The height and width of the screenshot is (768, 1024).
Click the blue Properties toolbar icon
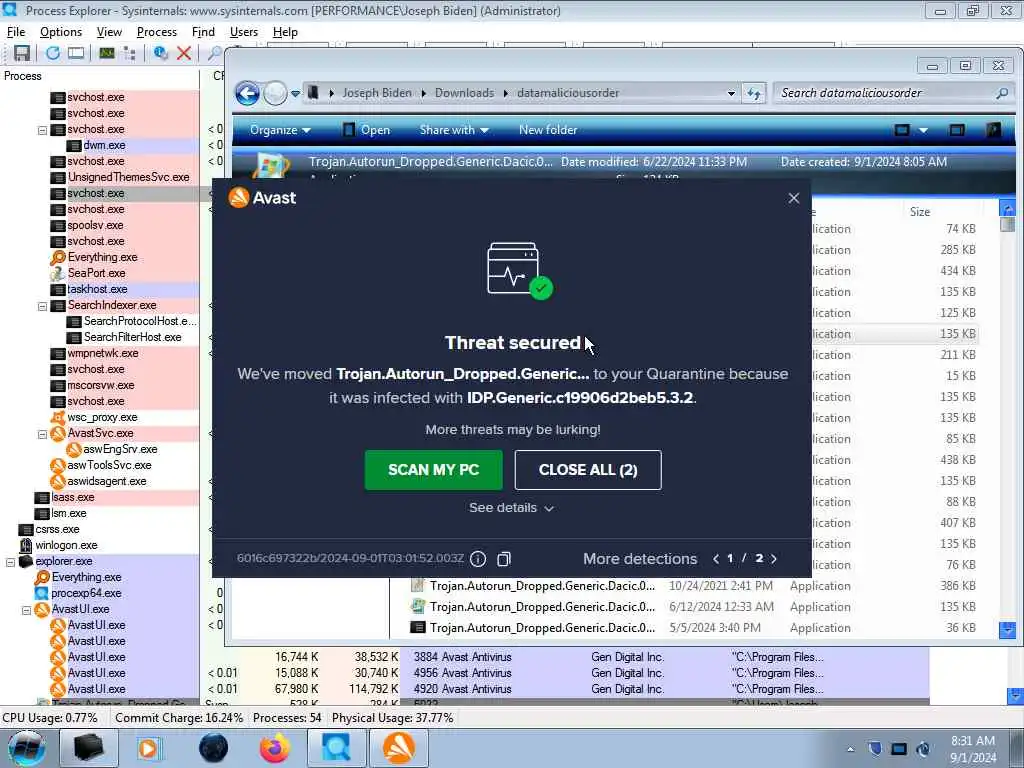[x=160, y=54]
